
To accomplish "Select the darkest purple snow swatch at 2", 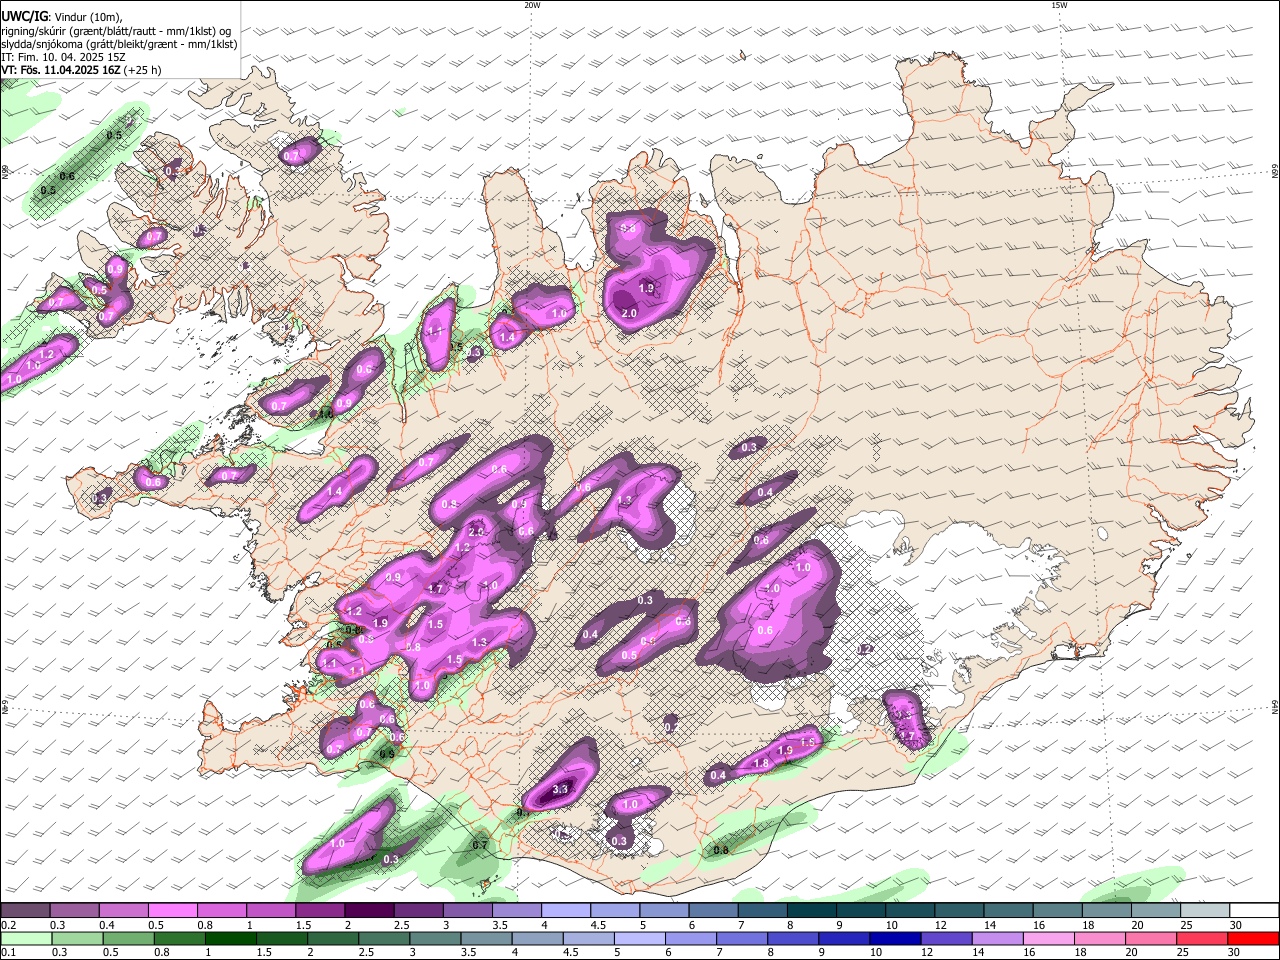I will [x=368, y=910].
